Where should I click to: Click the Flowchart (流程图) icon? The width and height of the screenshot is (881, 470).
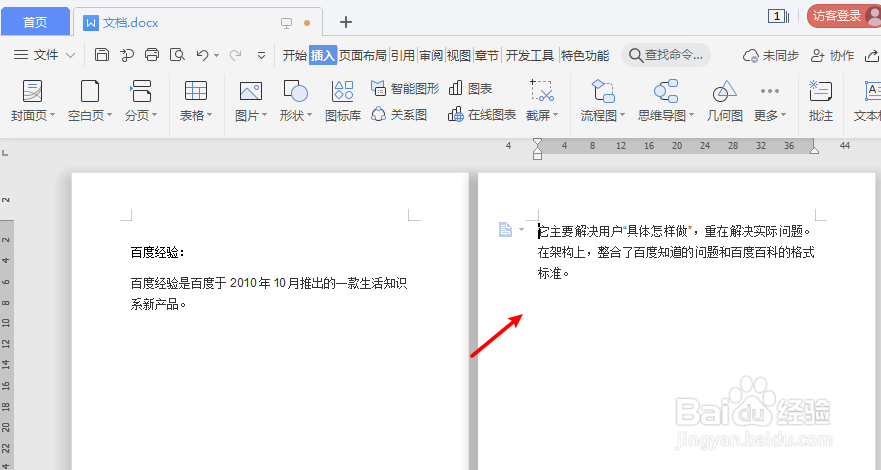(603, 90)
